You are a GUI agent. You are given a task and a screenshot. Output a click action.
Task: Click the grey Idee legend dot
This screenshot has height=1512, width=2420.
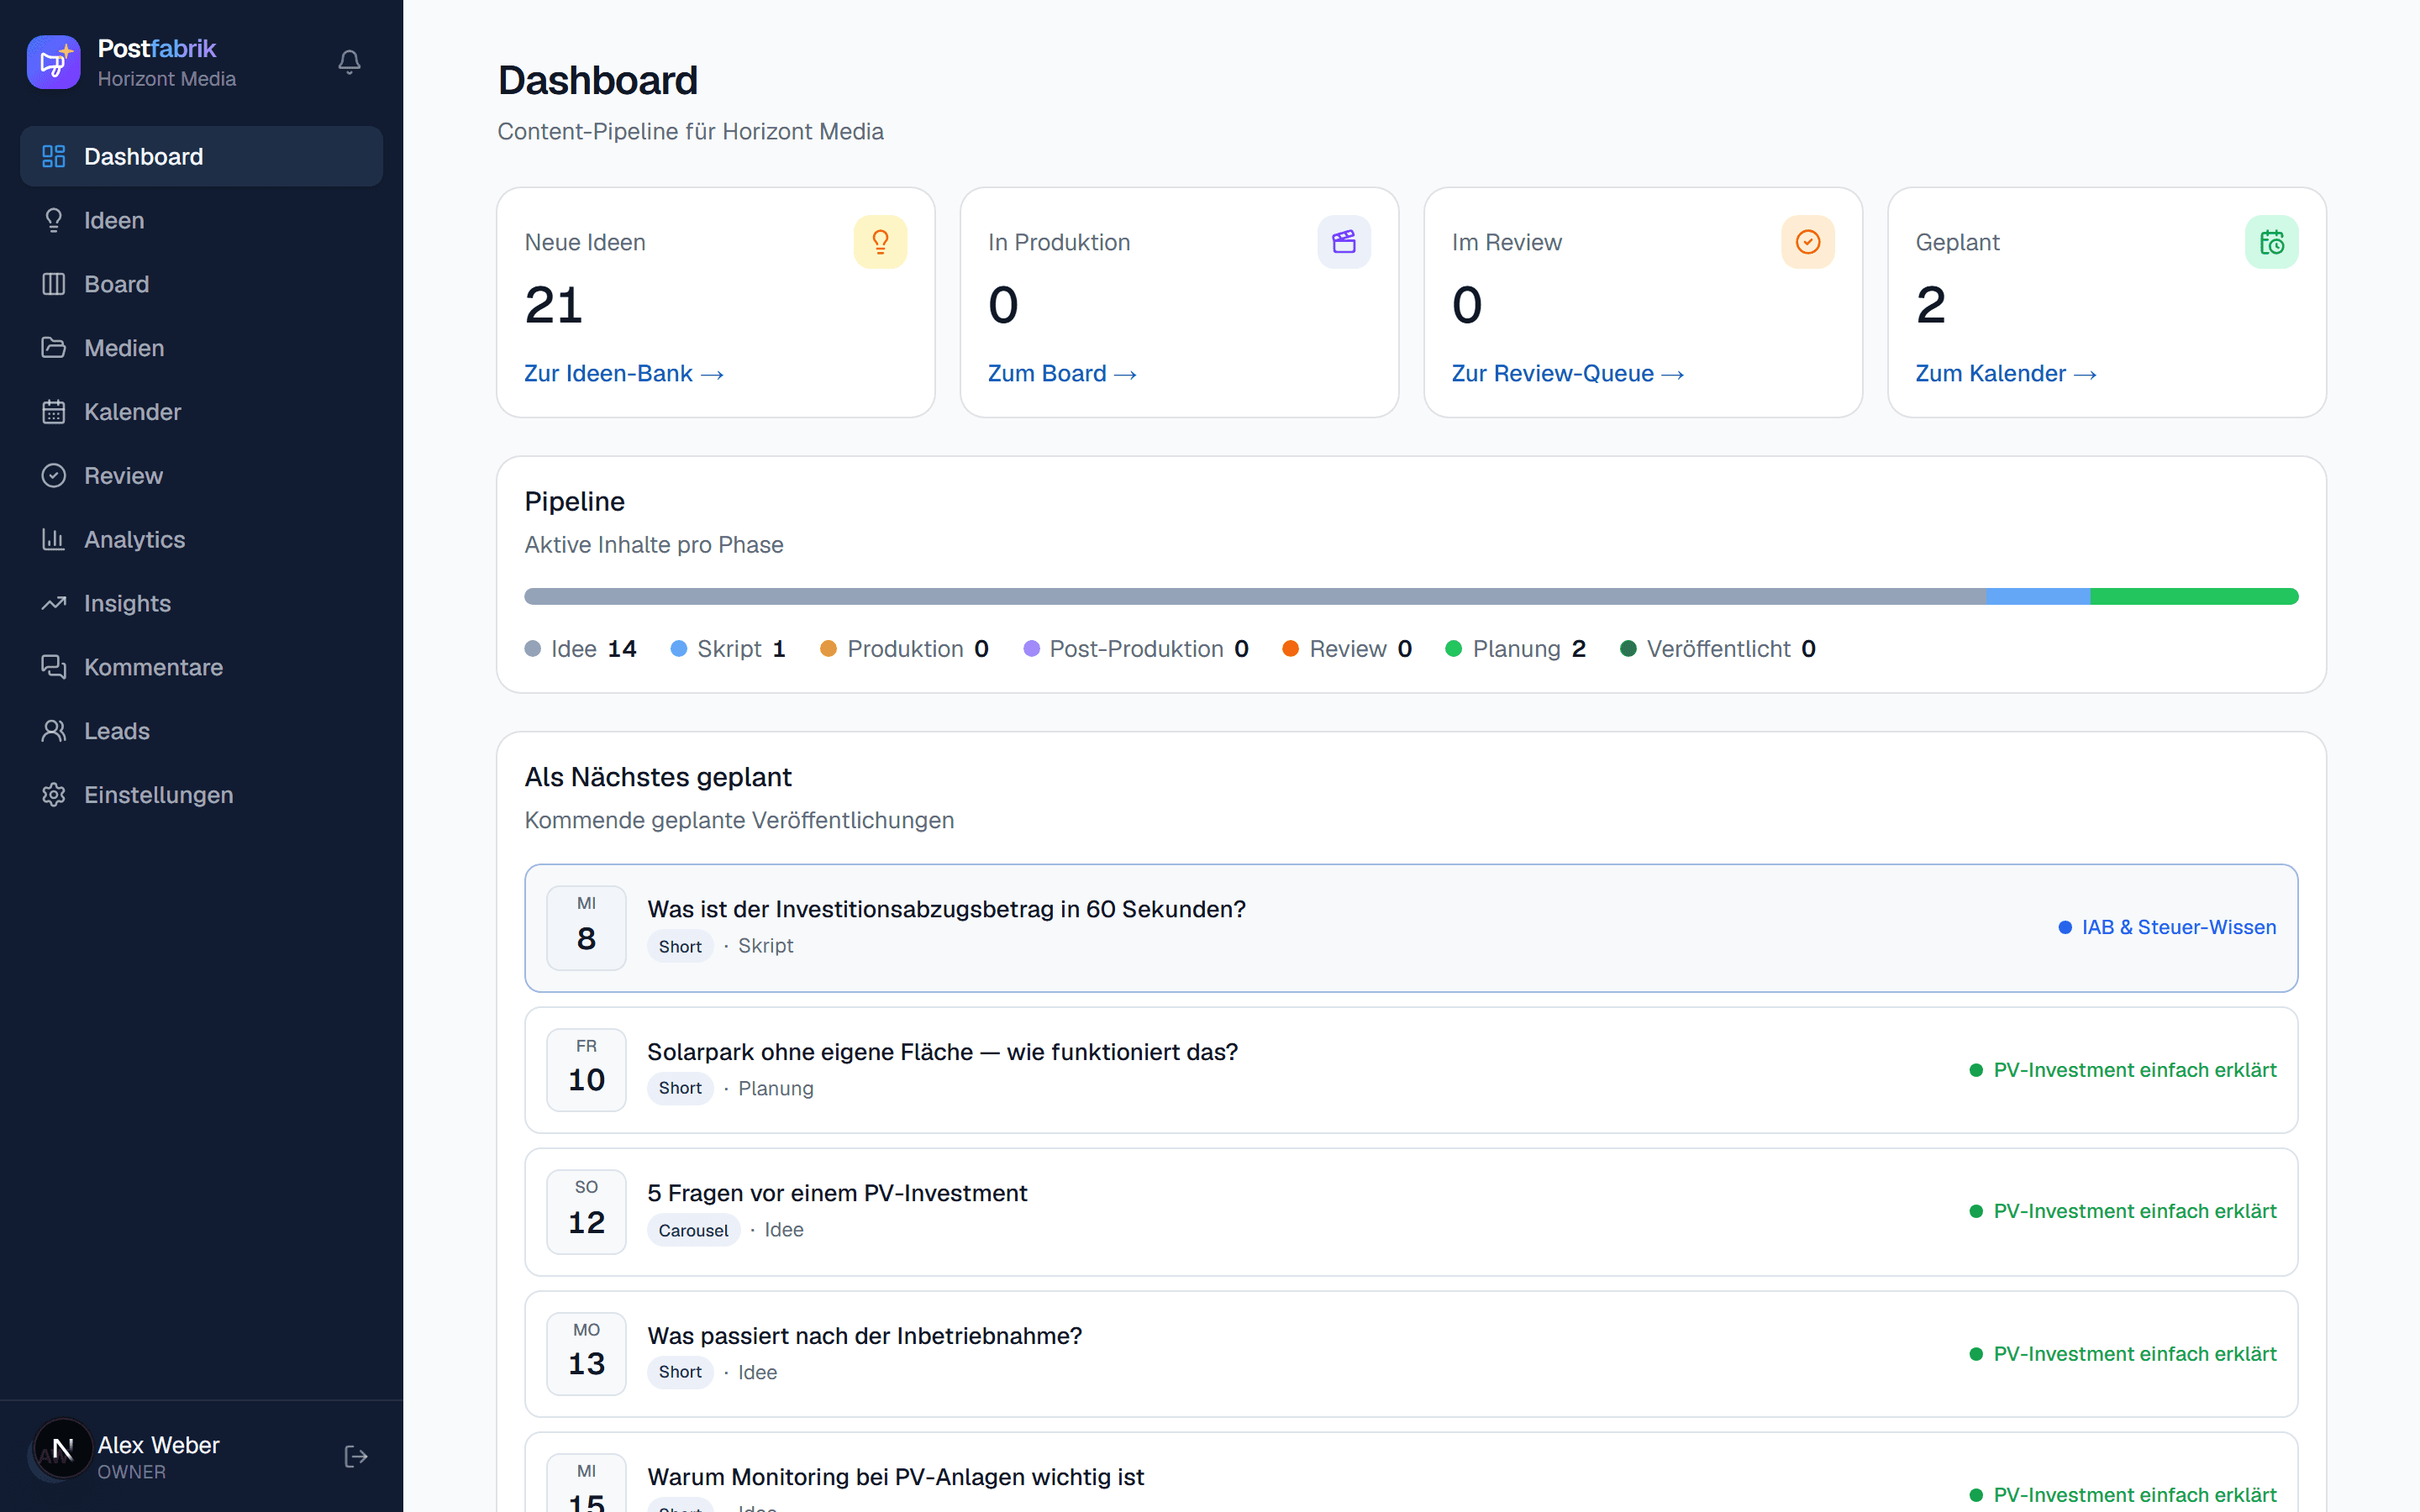[533, 649]
